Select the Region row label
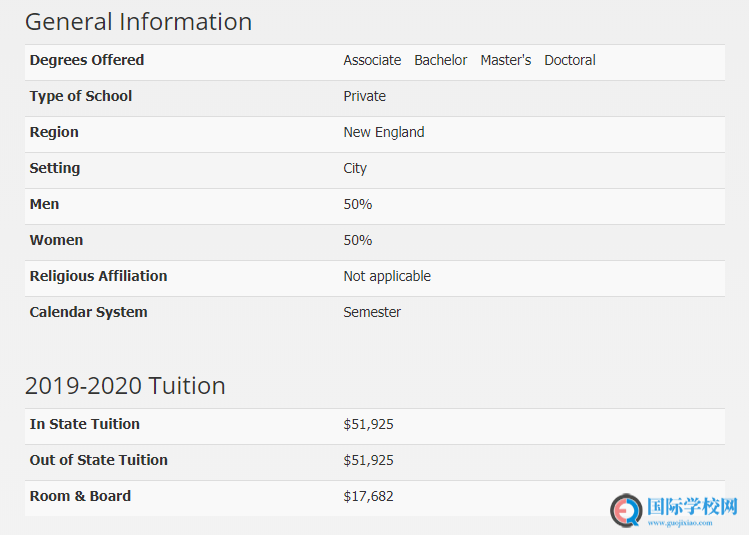749x535 pixels. coord(54,132)
